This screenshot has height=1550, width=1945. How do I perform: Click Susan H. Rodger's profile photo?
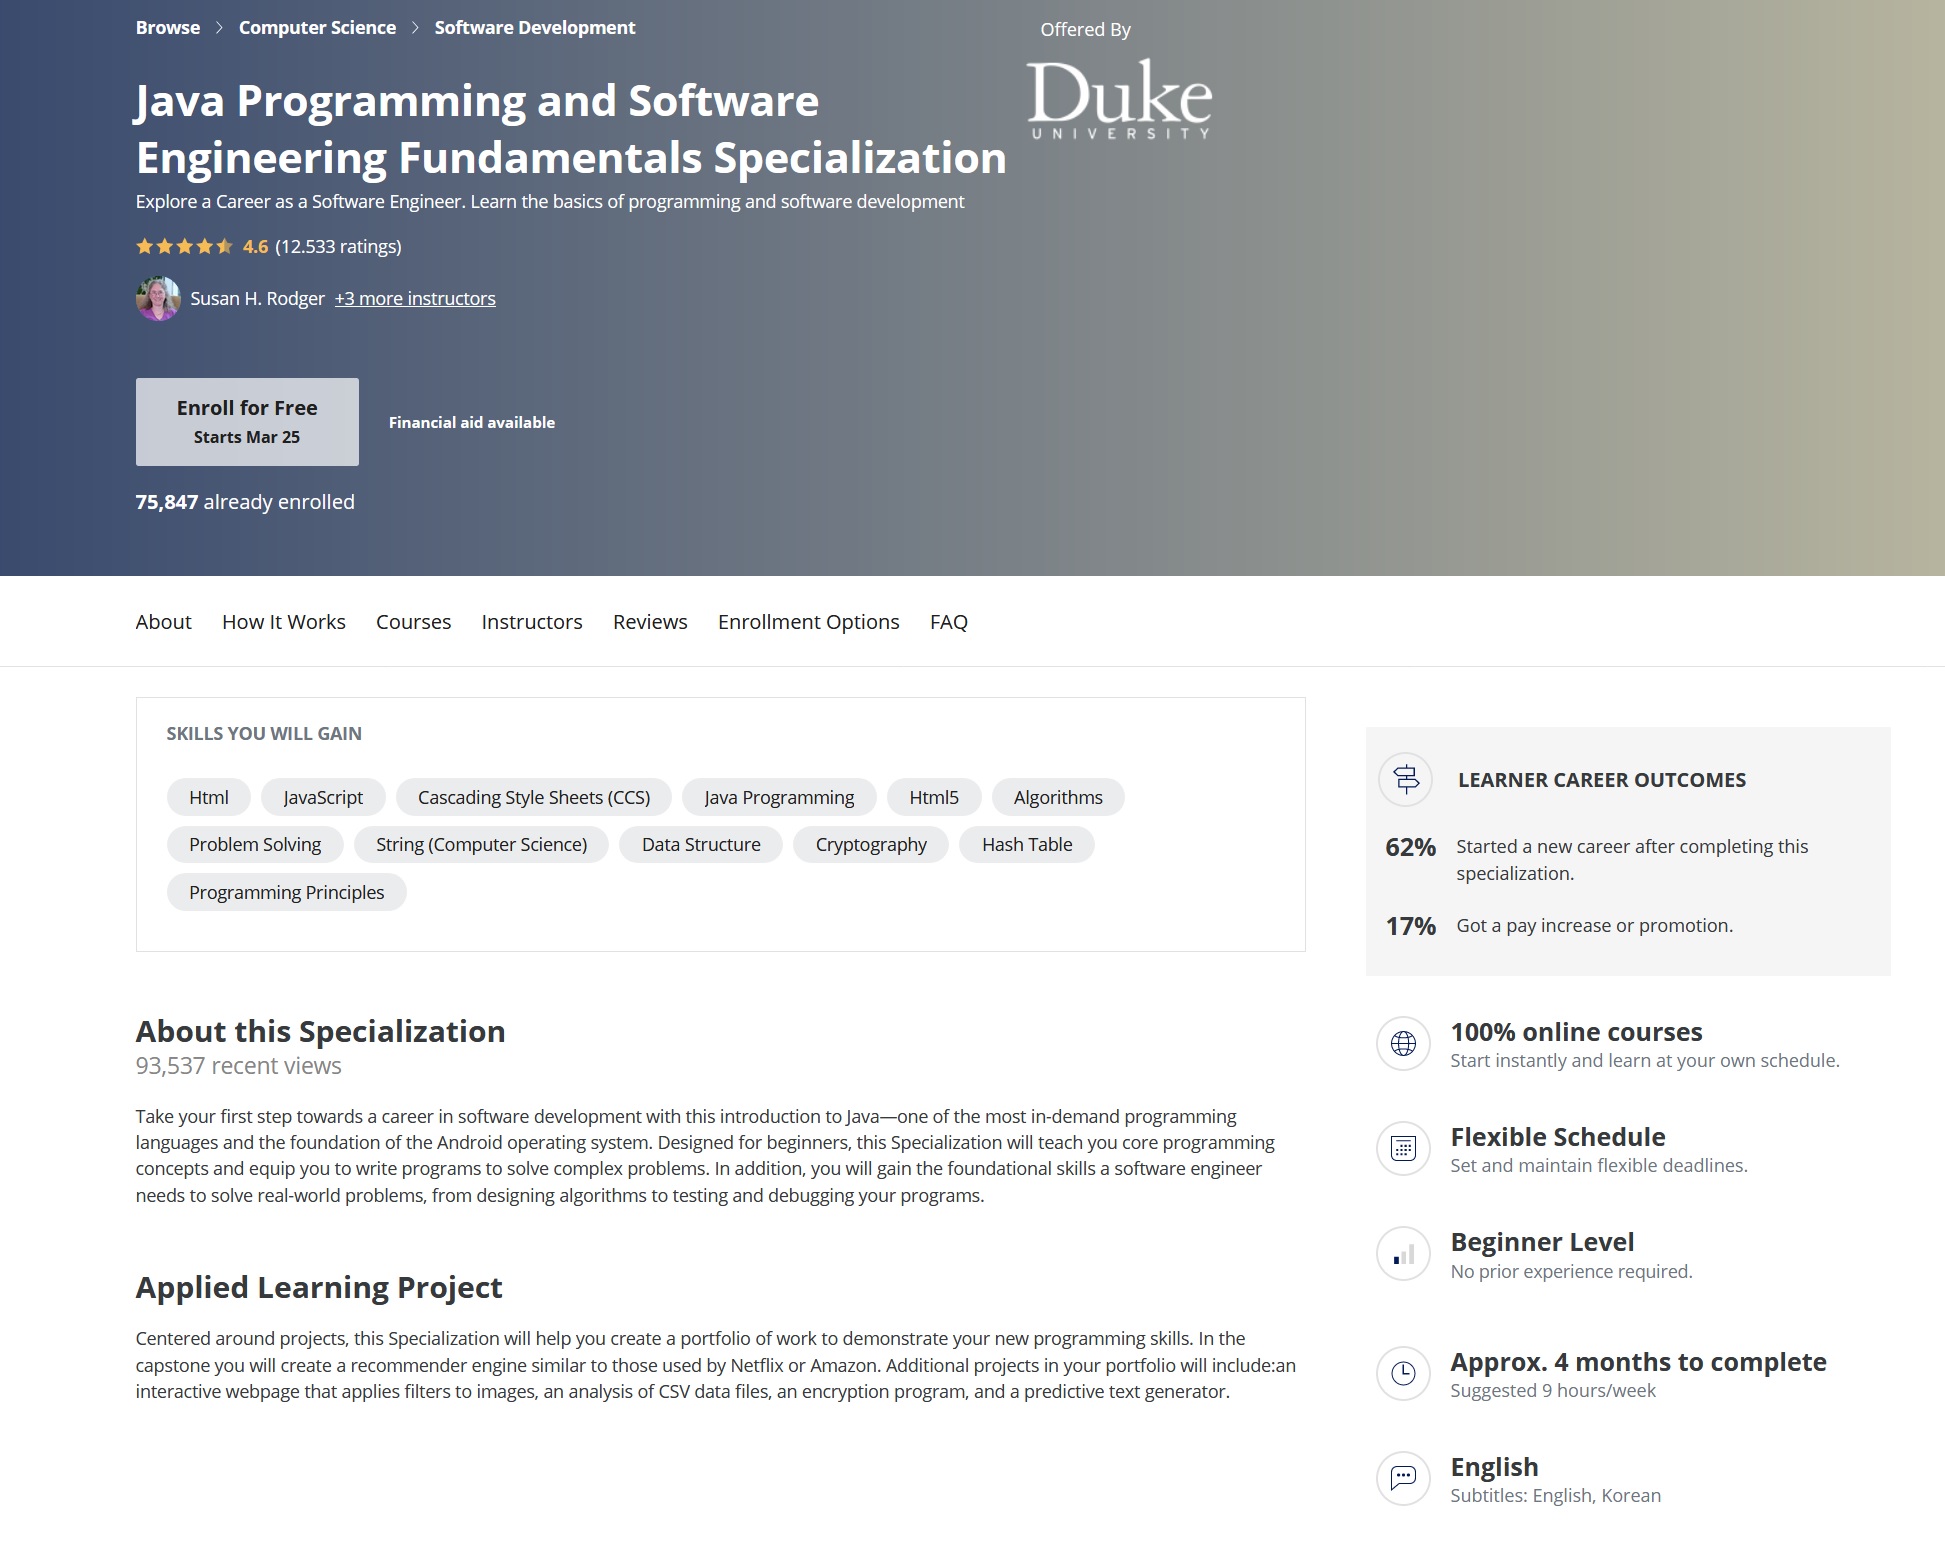click(158, 298)
